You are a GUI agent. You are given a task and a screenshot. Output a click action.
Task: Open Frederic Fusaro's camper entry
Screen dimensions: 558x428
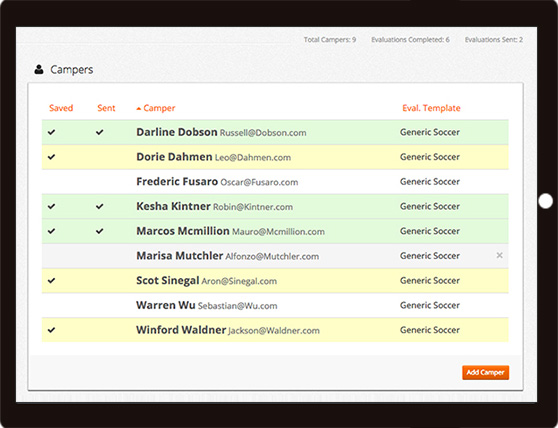177,181
